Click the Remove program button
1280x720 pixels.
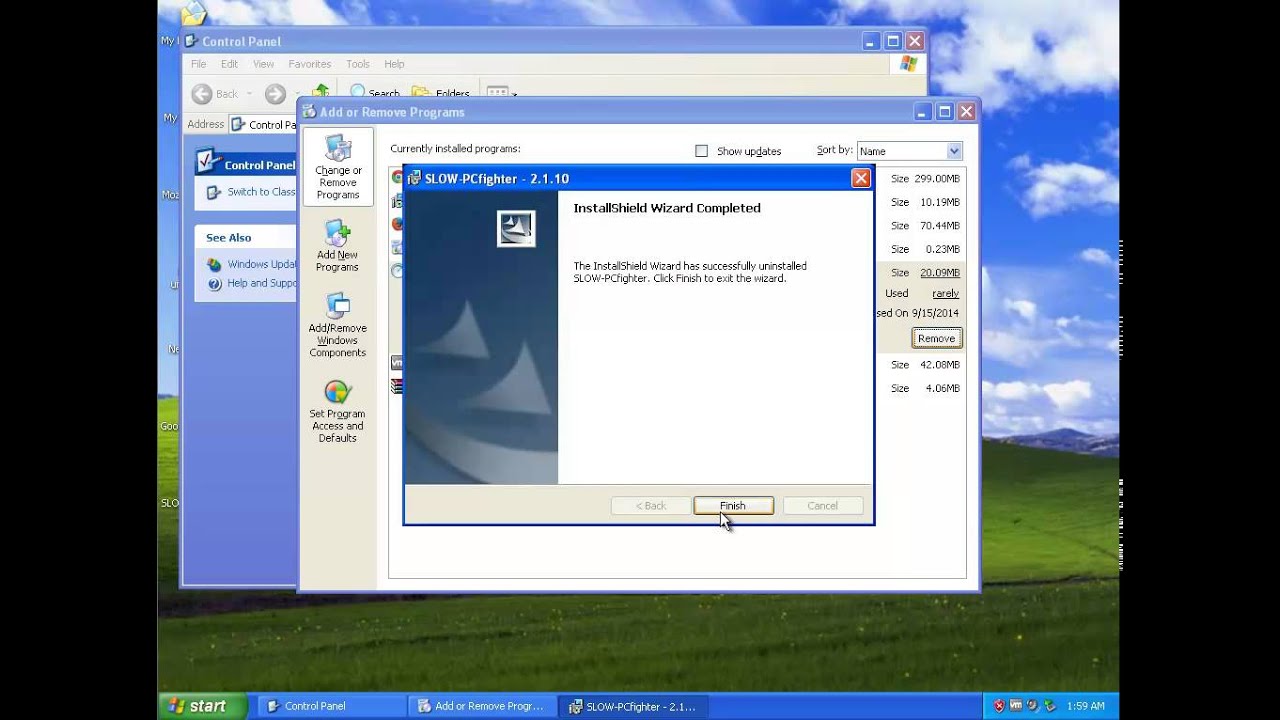[937, 338]
